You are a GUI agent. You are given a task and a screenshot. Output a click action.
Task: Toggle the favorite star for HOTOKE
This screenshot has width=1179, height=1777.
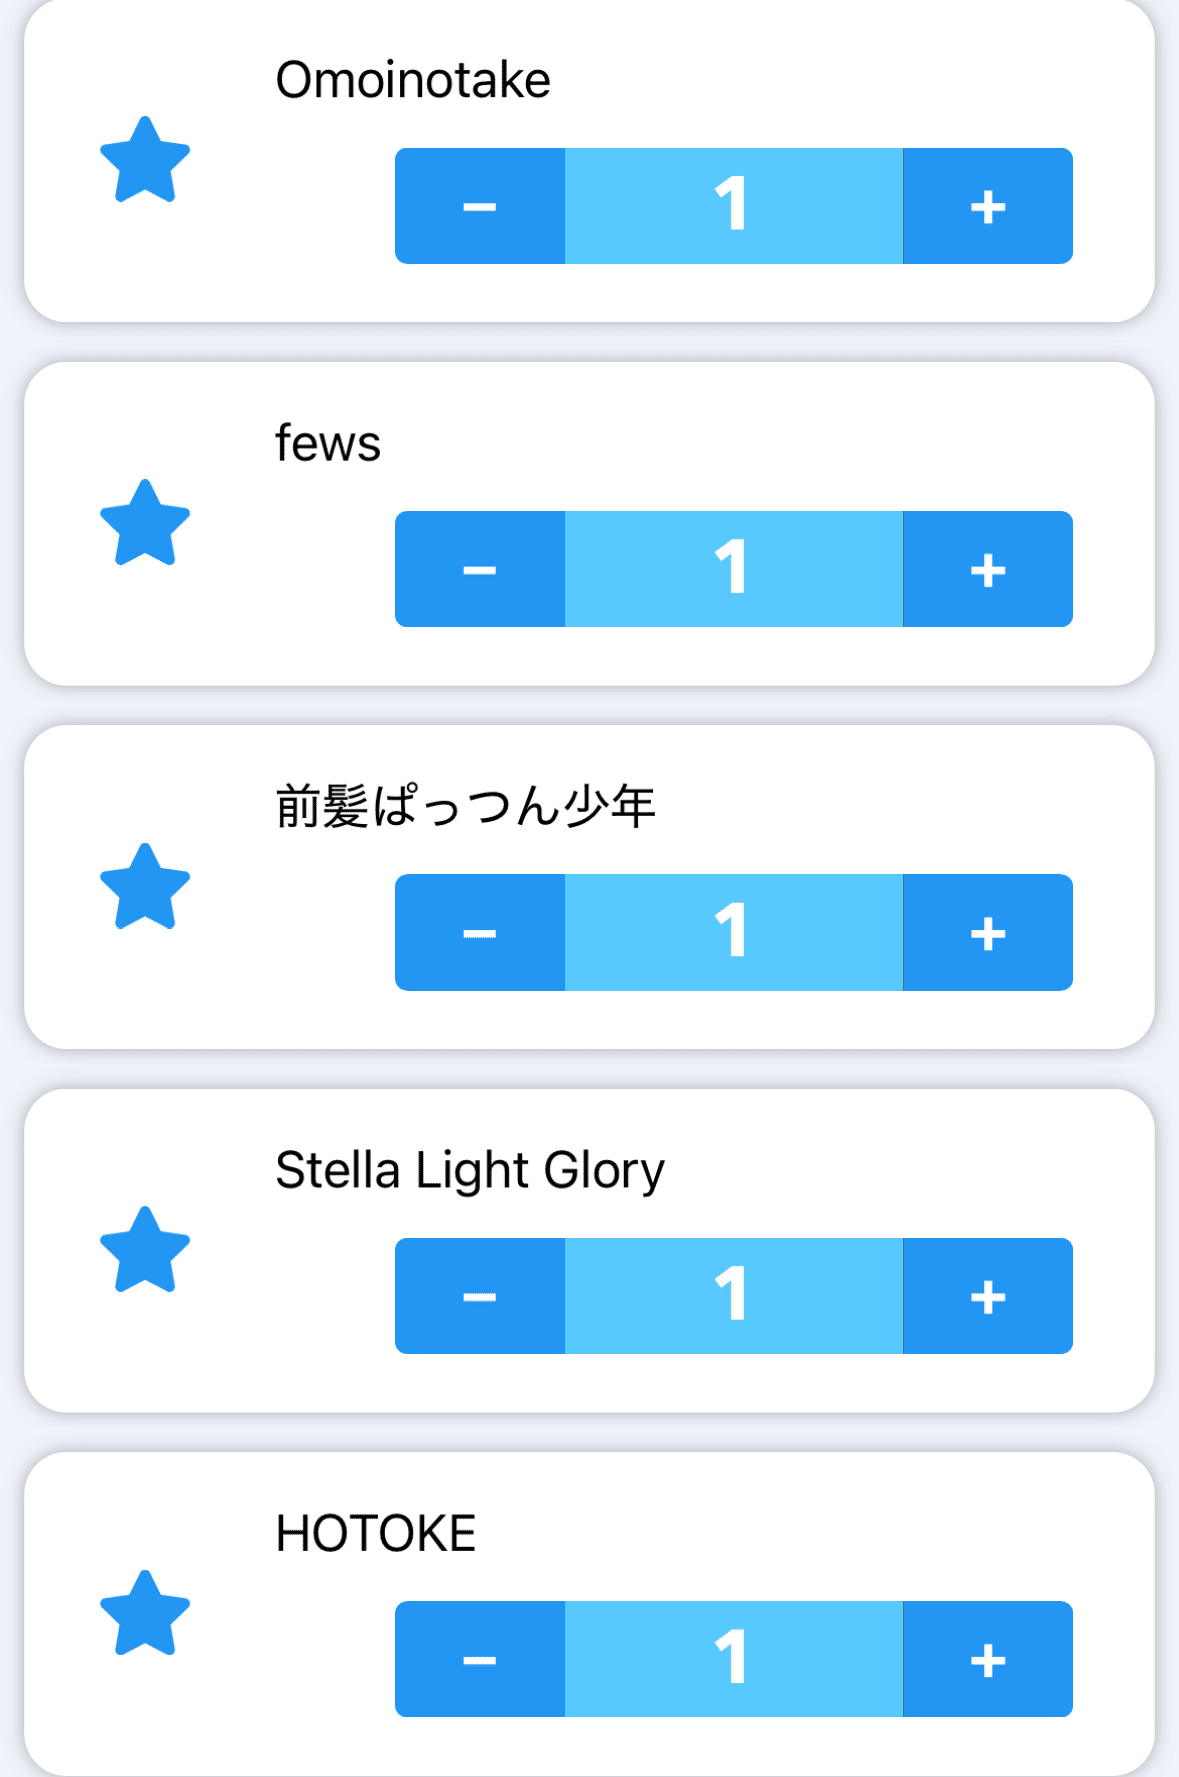tap(145, 1614)
